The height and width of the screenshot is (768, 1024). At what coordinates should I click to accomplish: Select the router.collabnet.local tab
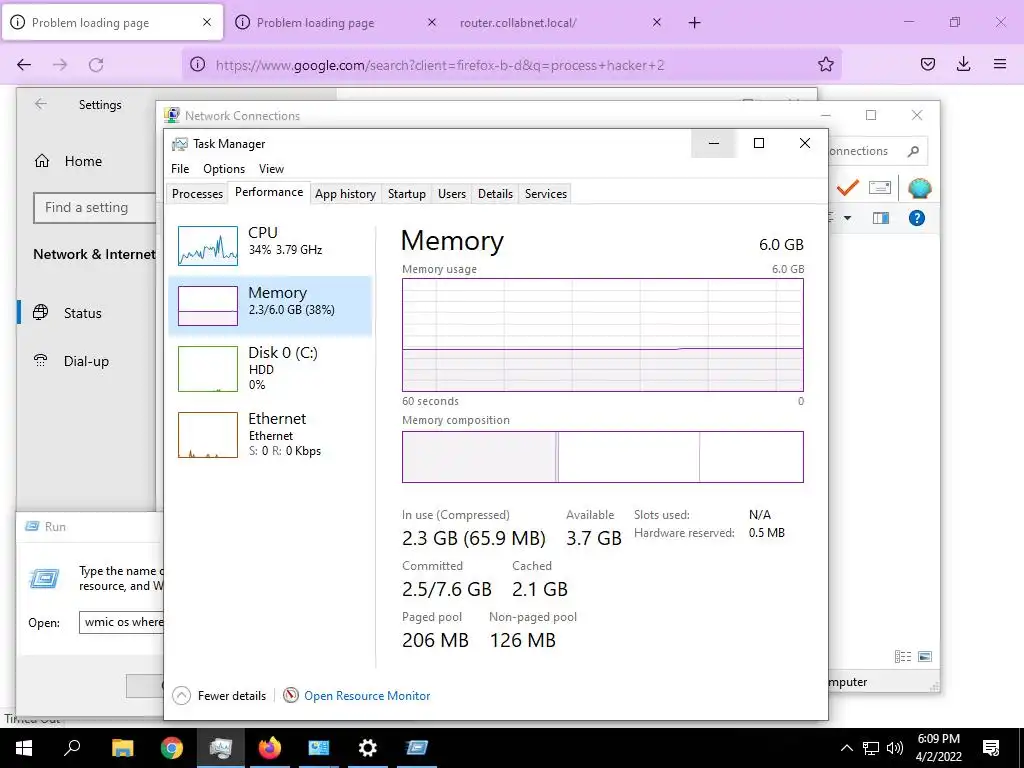(518, 23)
